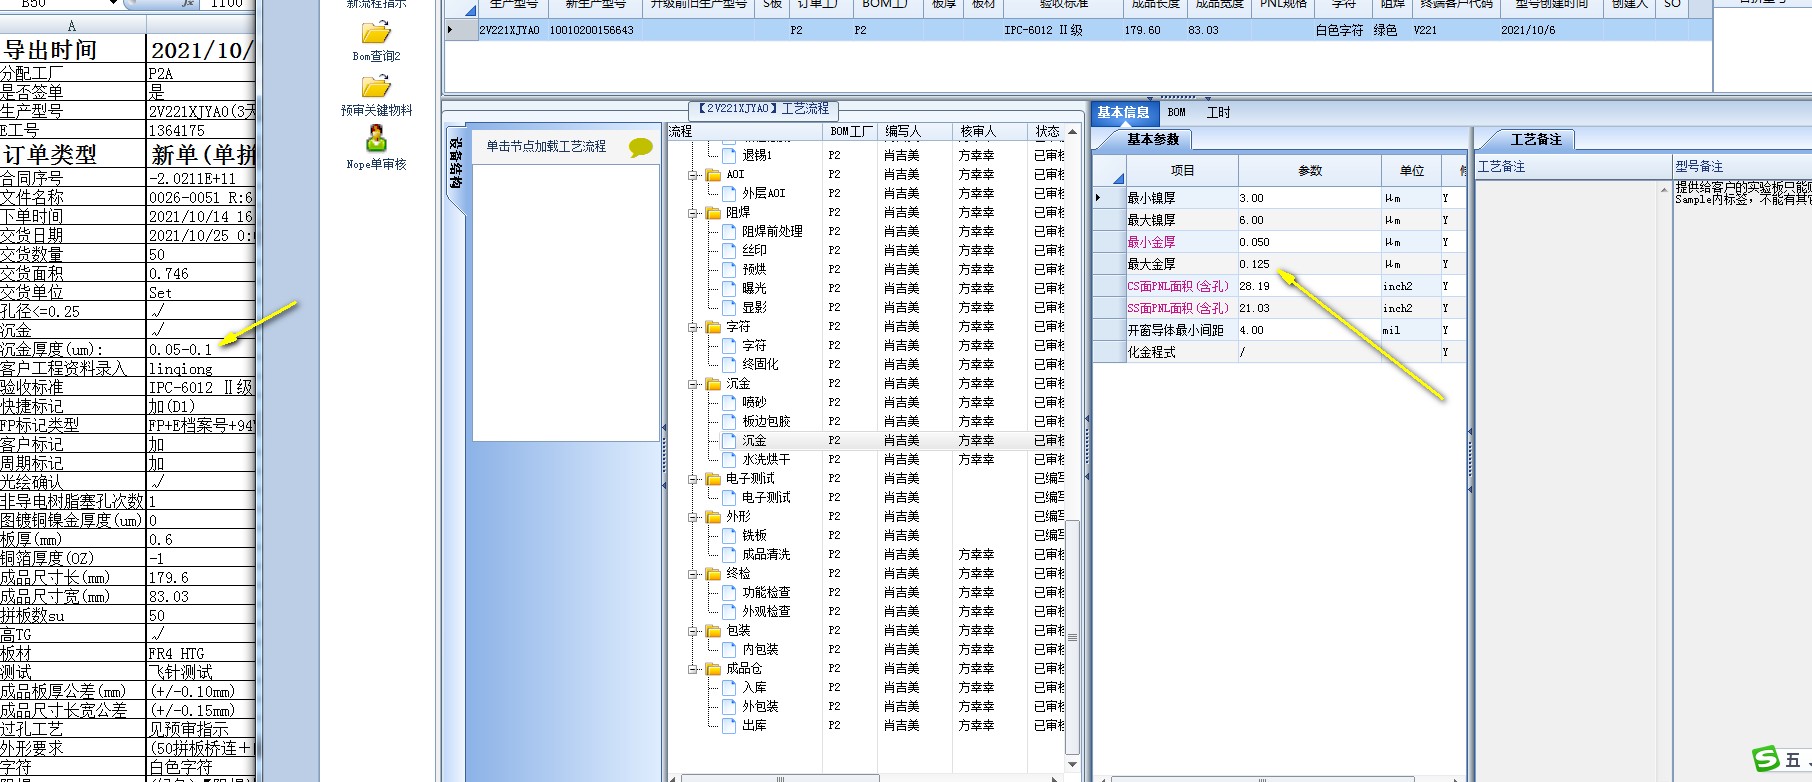Select the 沉金 process step row
This screenshot has height=782, width=1812.
(866, 440)
